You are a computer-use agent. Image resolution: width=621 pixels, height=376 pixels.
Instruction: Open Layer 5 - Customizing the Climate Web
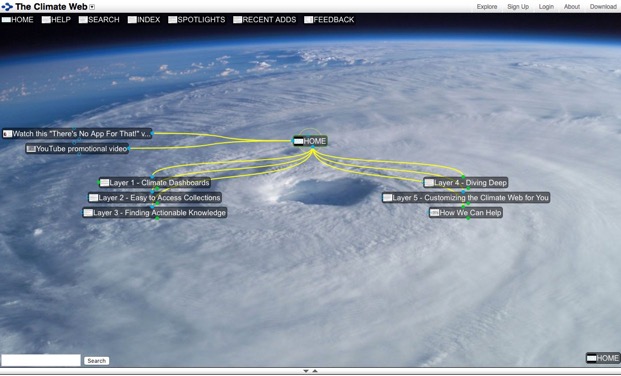coord(466,197)
